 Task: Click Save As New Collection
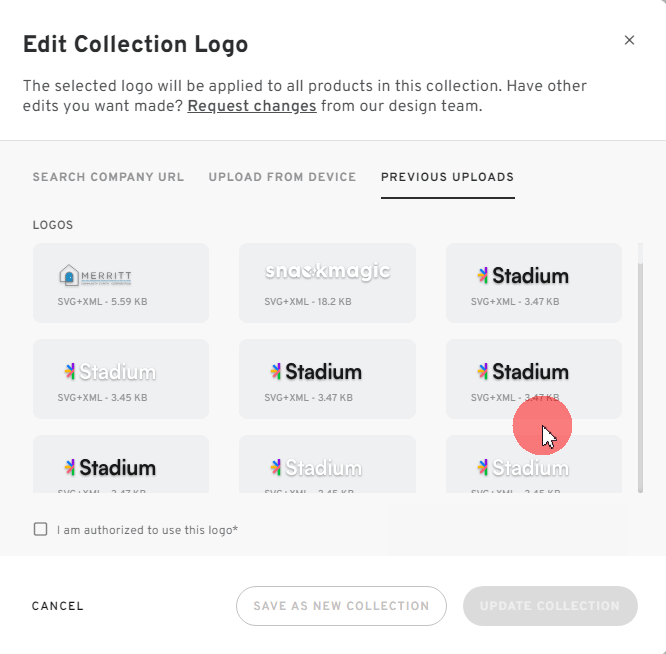341,606
